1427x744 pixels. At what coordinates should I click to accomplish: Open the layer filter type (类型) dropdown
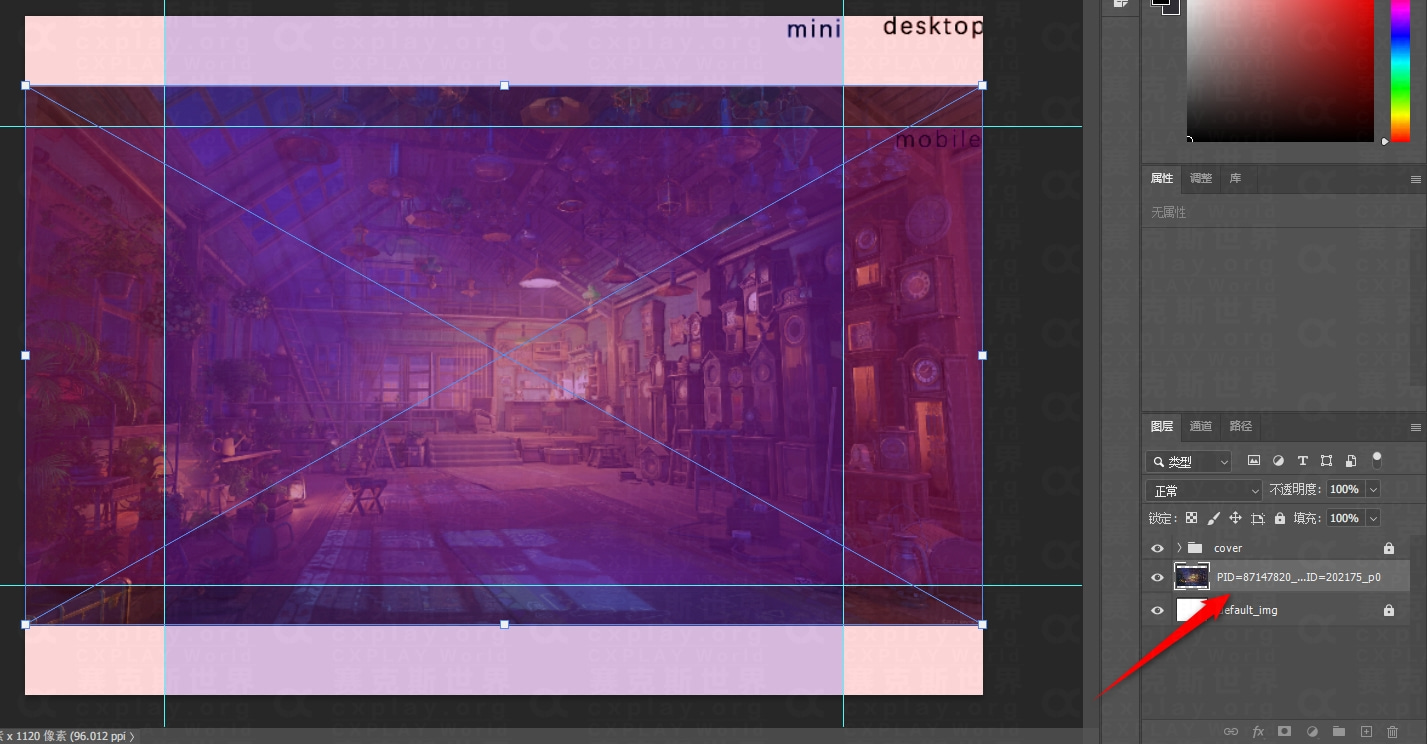1189,461
